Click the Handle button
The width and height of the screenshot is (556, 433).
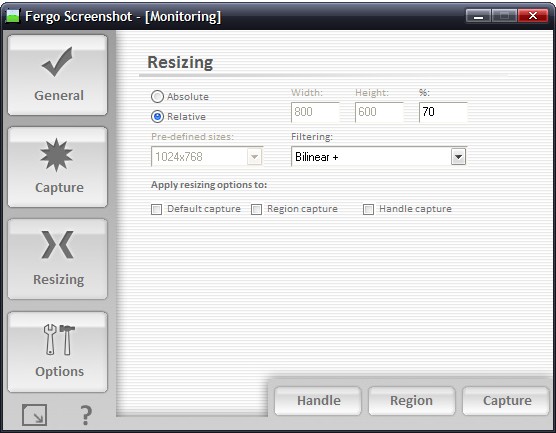(x=318, y=401)
